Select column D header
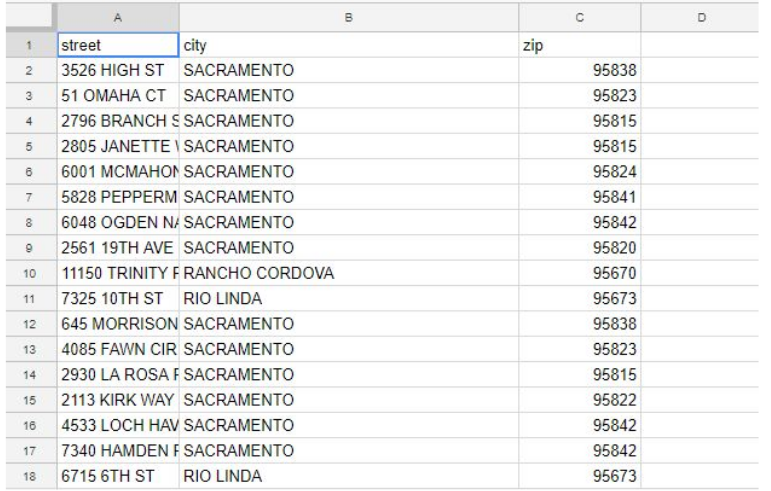 pyautogui.click(x=700, y=18)
